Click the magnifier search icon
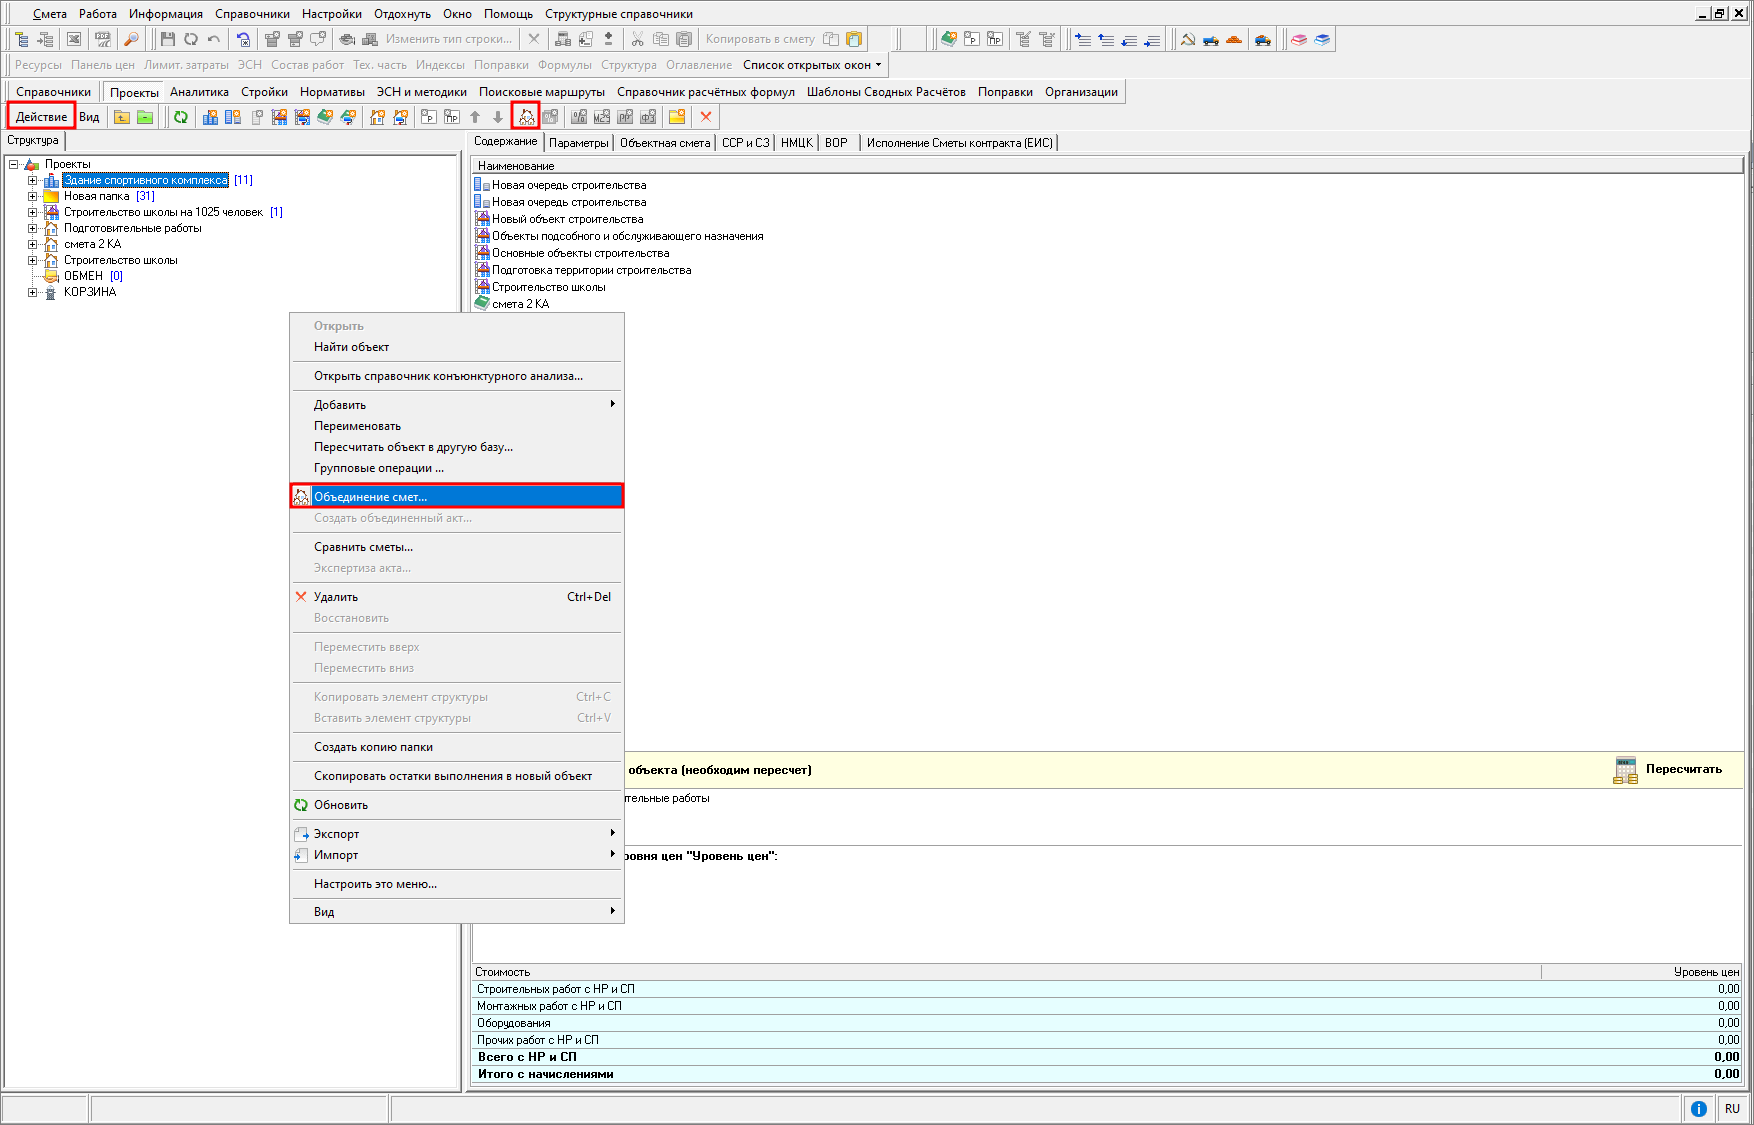Image resolution: width=1754 pixels, height=1125 pixels. point(131,40)
